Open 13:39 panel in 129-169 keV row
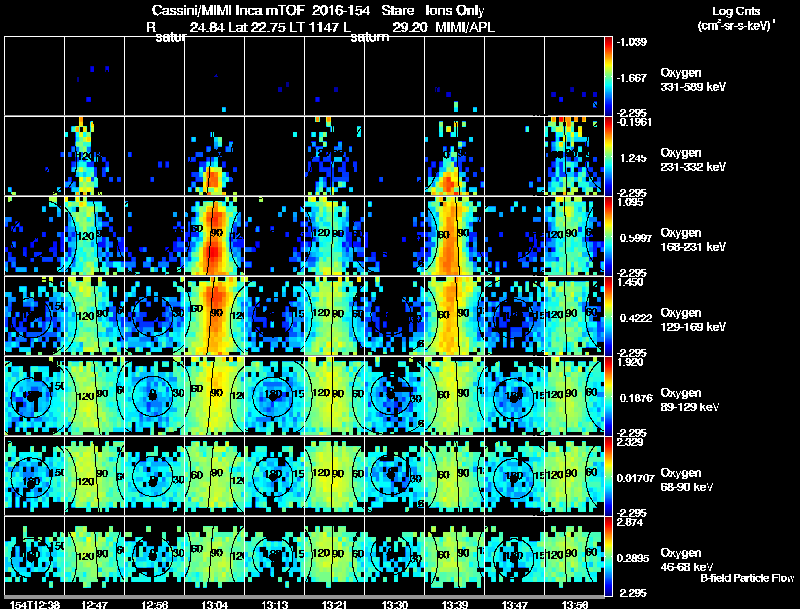The image size is (800, 609). tap(454, 316)
